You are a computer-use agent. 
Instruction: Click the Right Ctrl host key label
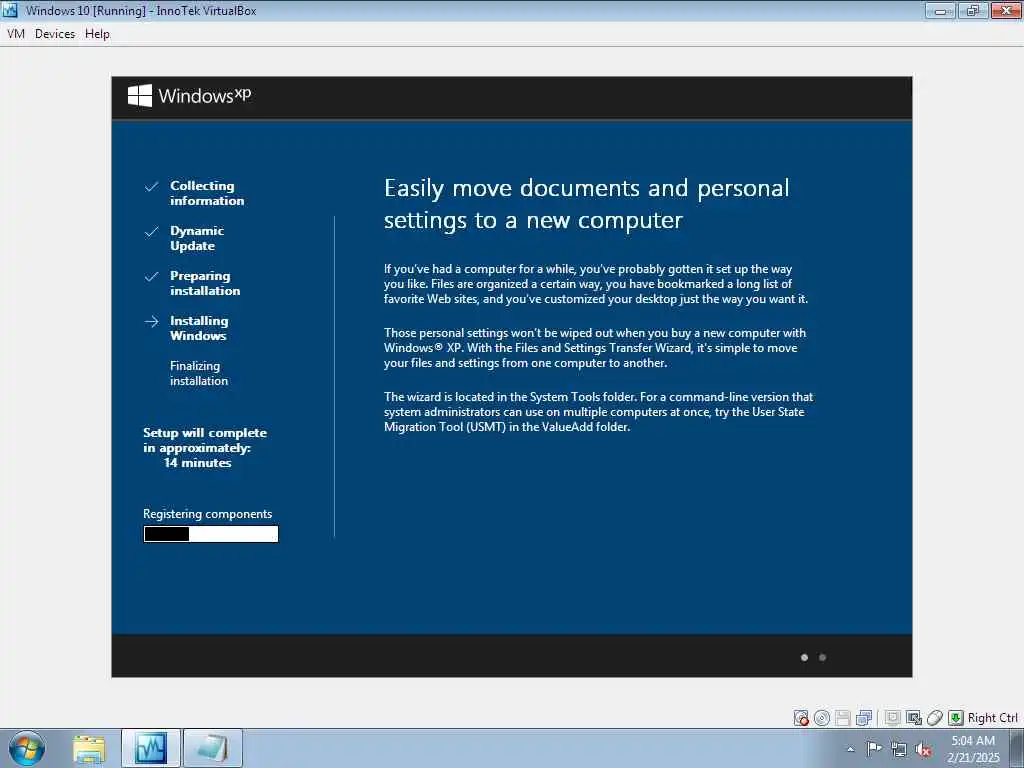[x=993, y=718]
